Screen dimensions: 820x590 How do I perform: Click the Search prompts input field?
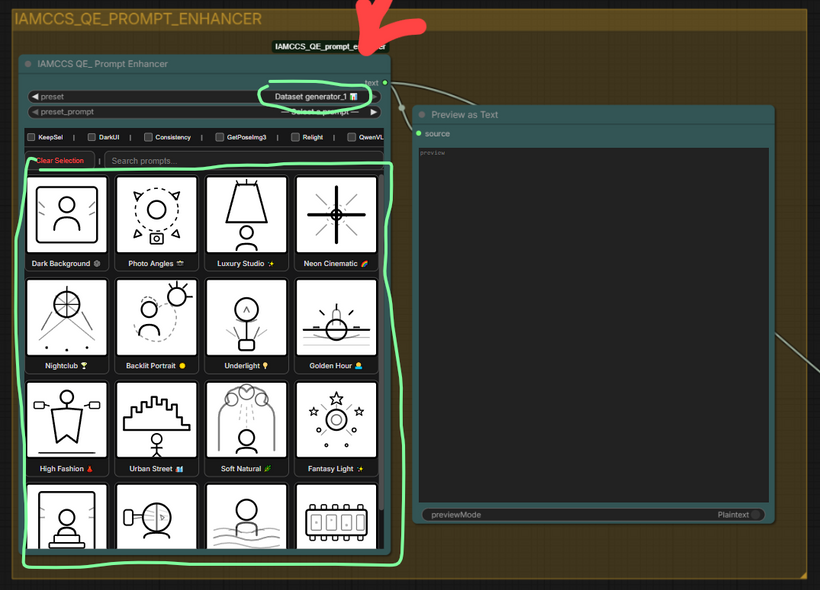coord(240,160)
